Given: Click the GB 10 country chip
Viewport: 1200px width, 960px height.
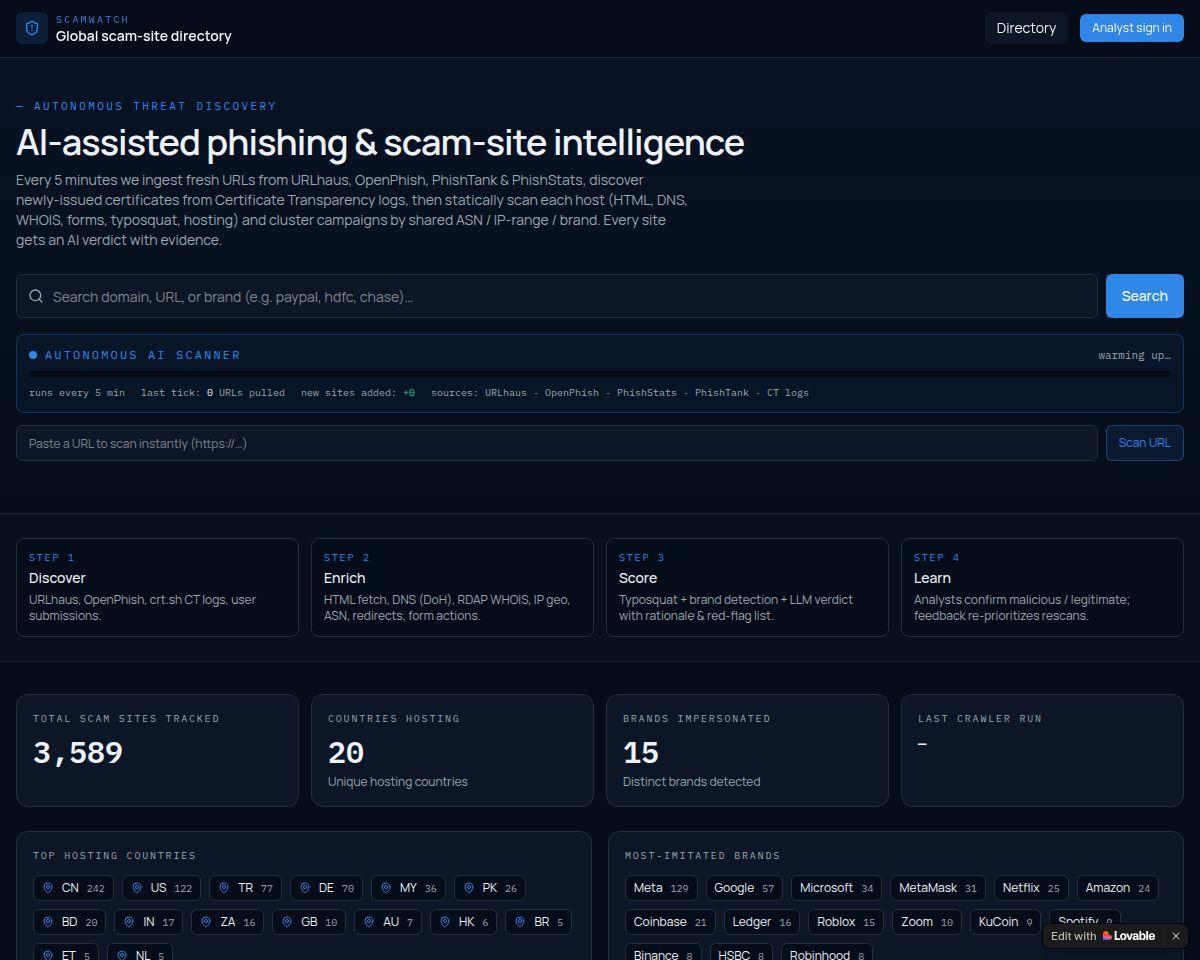Looking at the screenshot, I should tap(309, 922).
